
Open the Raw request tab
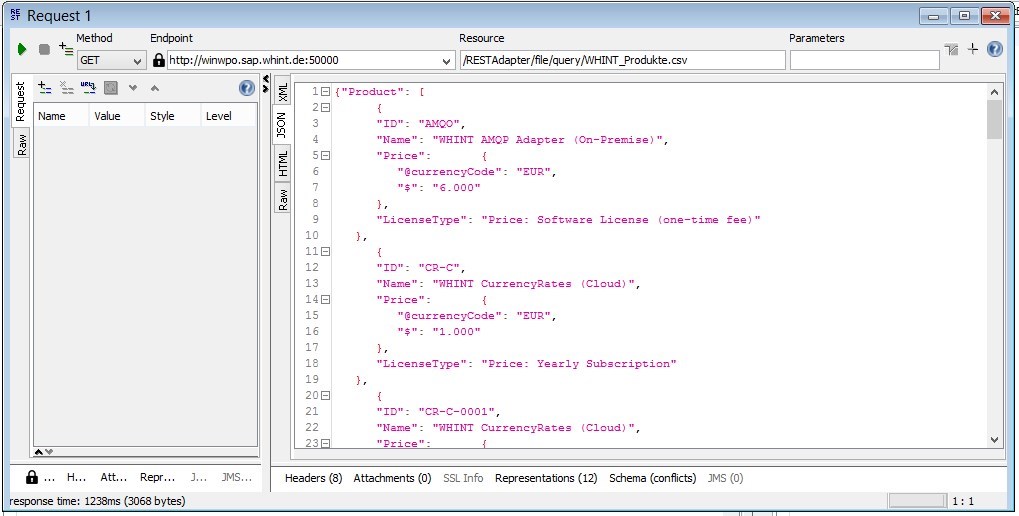(x=21, y=145)
